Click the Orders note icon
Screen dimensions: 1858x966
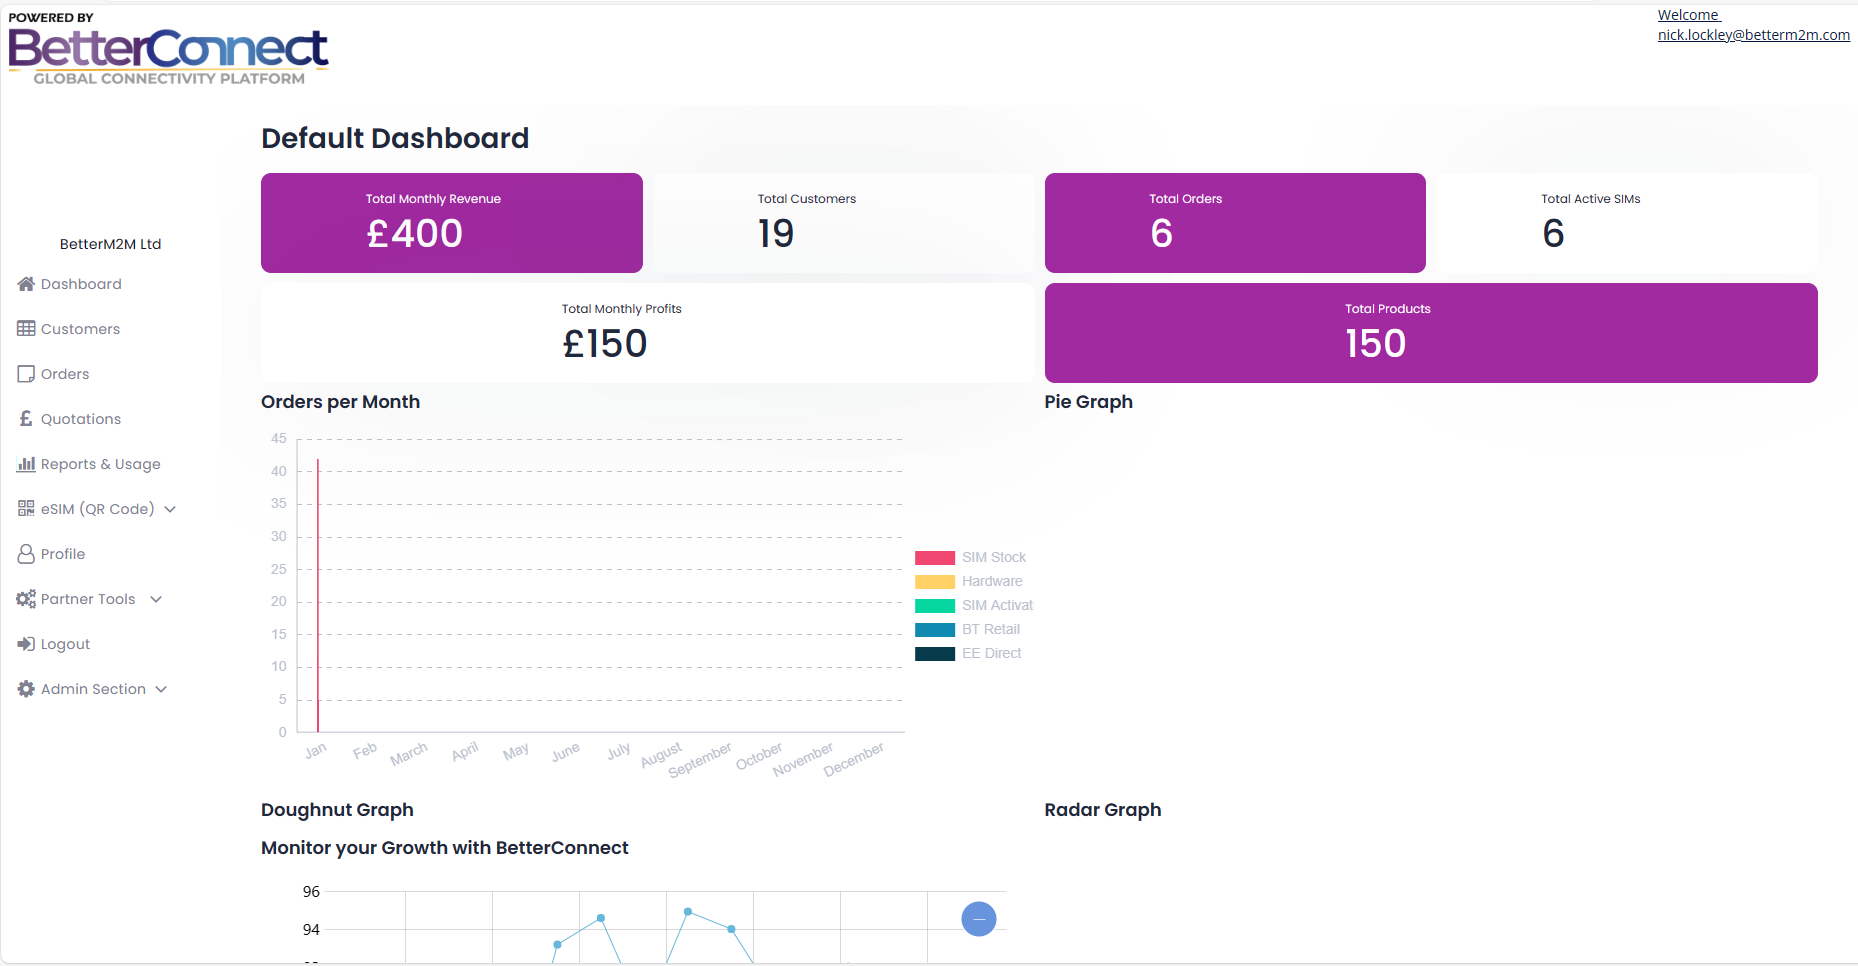[26, 374]
